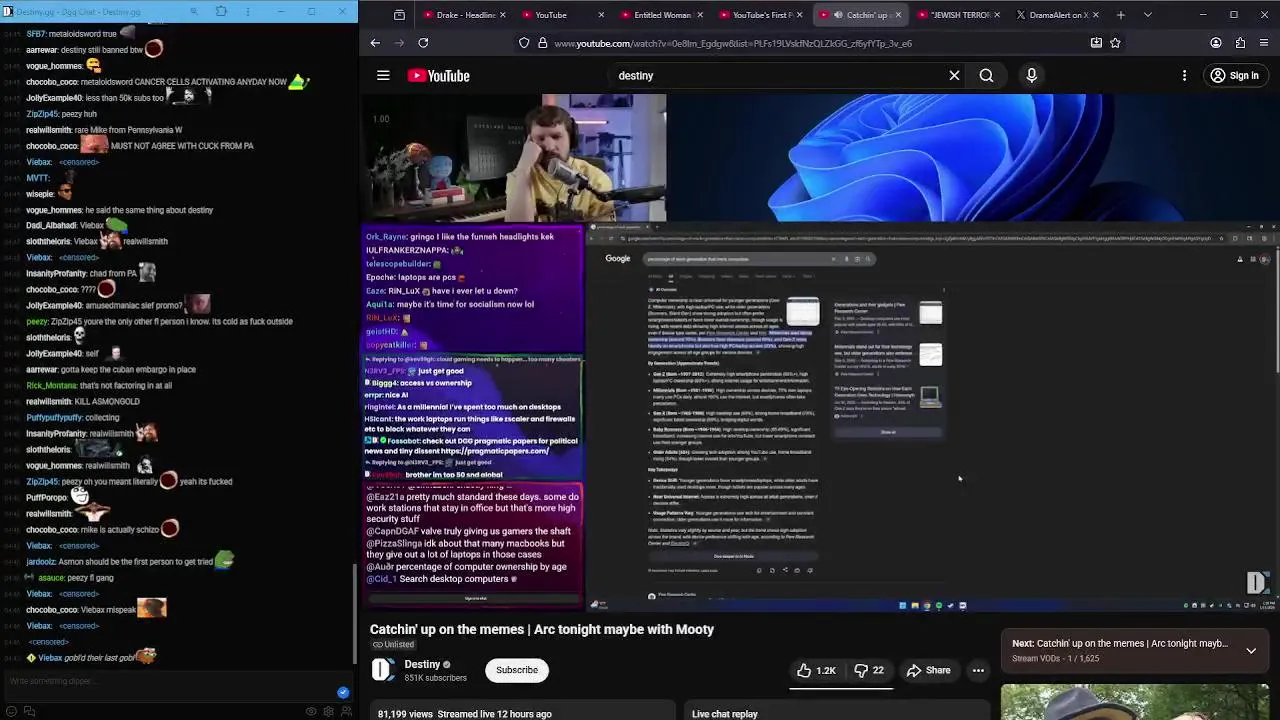Click the blue checkmark badge in chat input
1280x720 pixels.
[x=343, y=692]
